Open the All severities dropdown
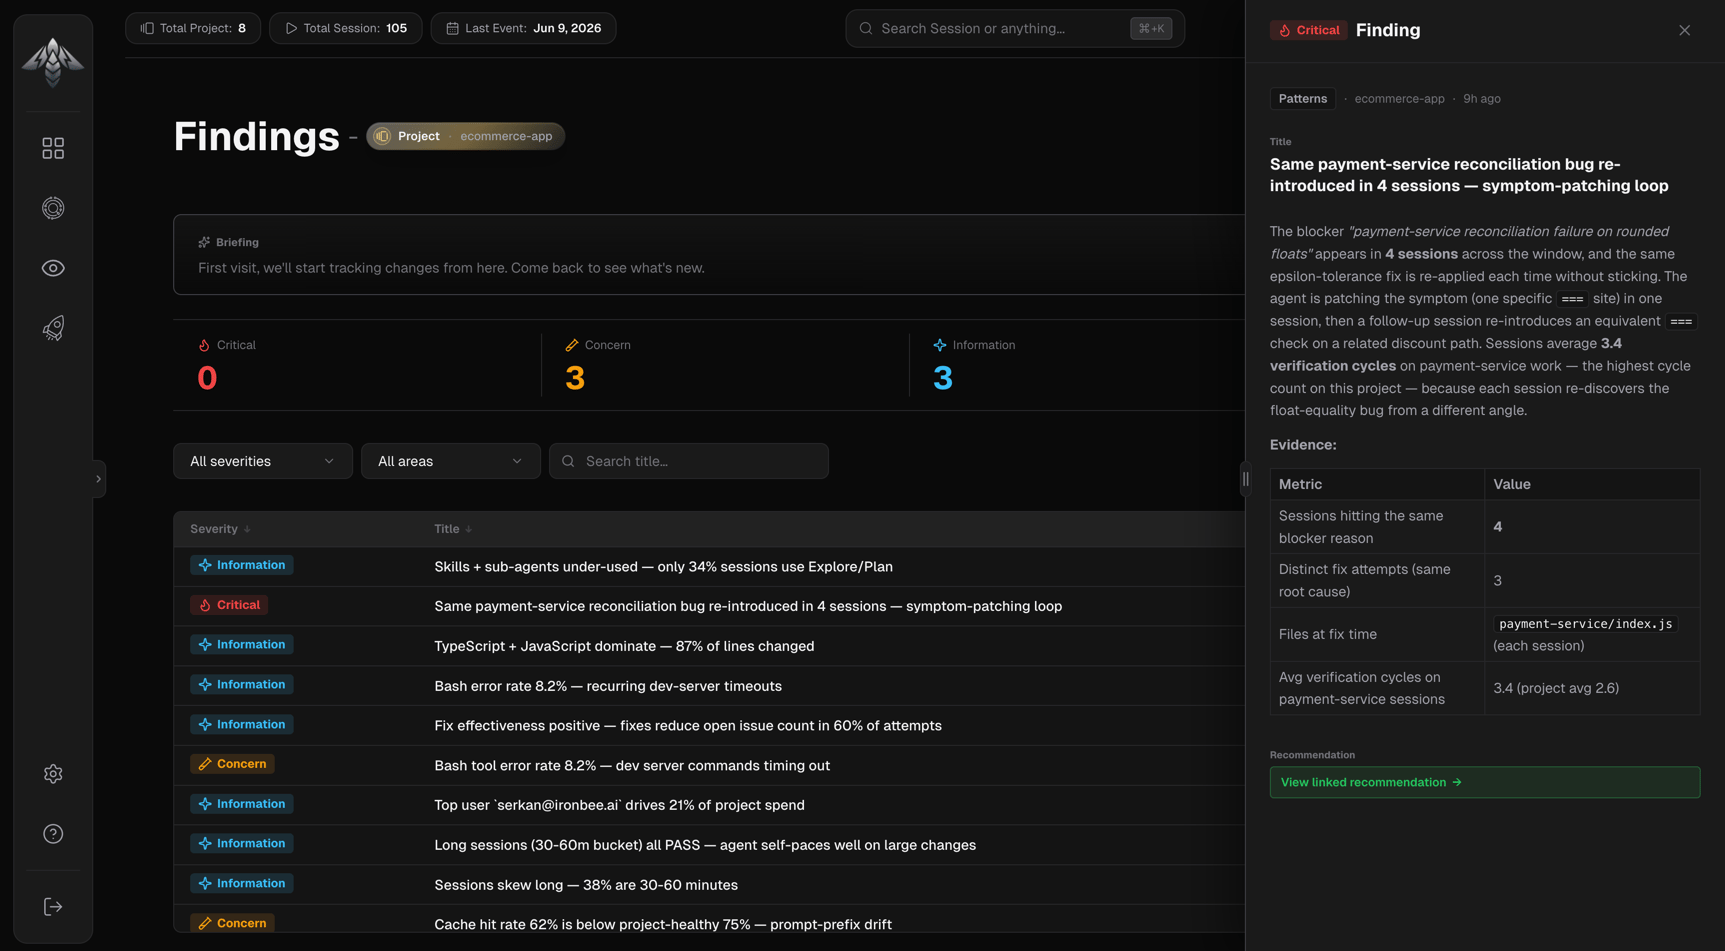This screenshot has width=1725, height=951. (x=263, y=461)
